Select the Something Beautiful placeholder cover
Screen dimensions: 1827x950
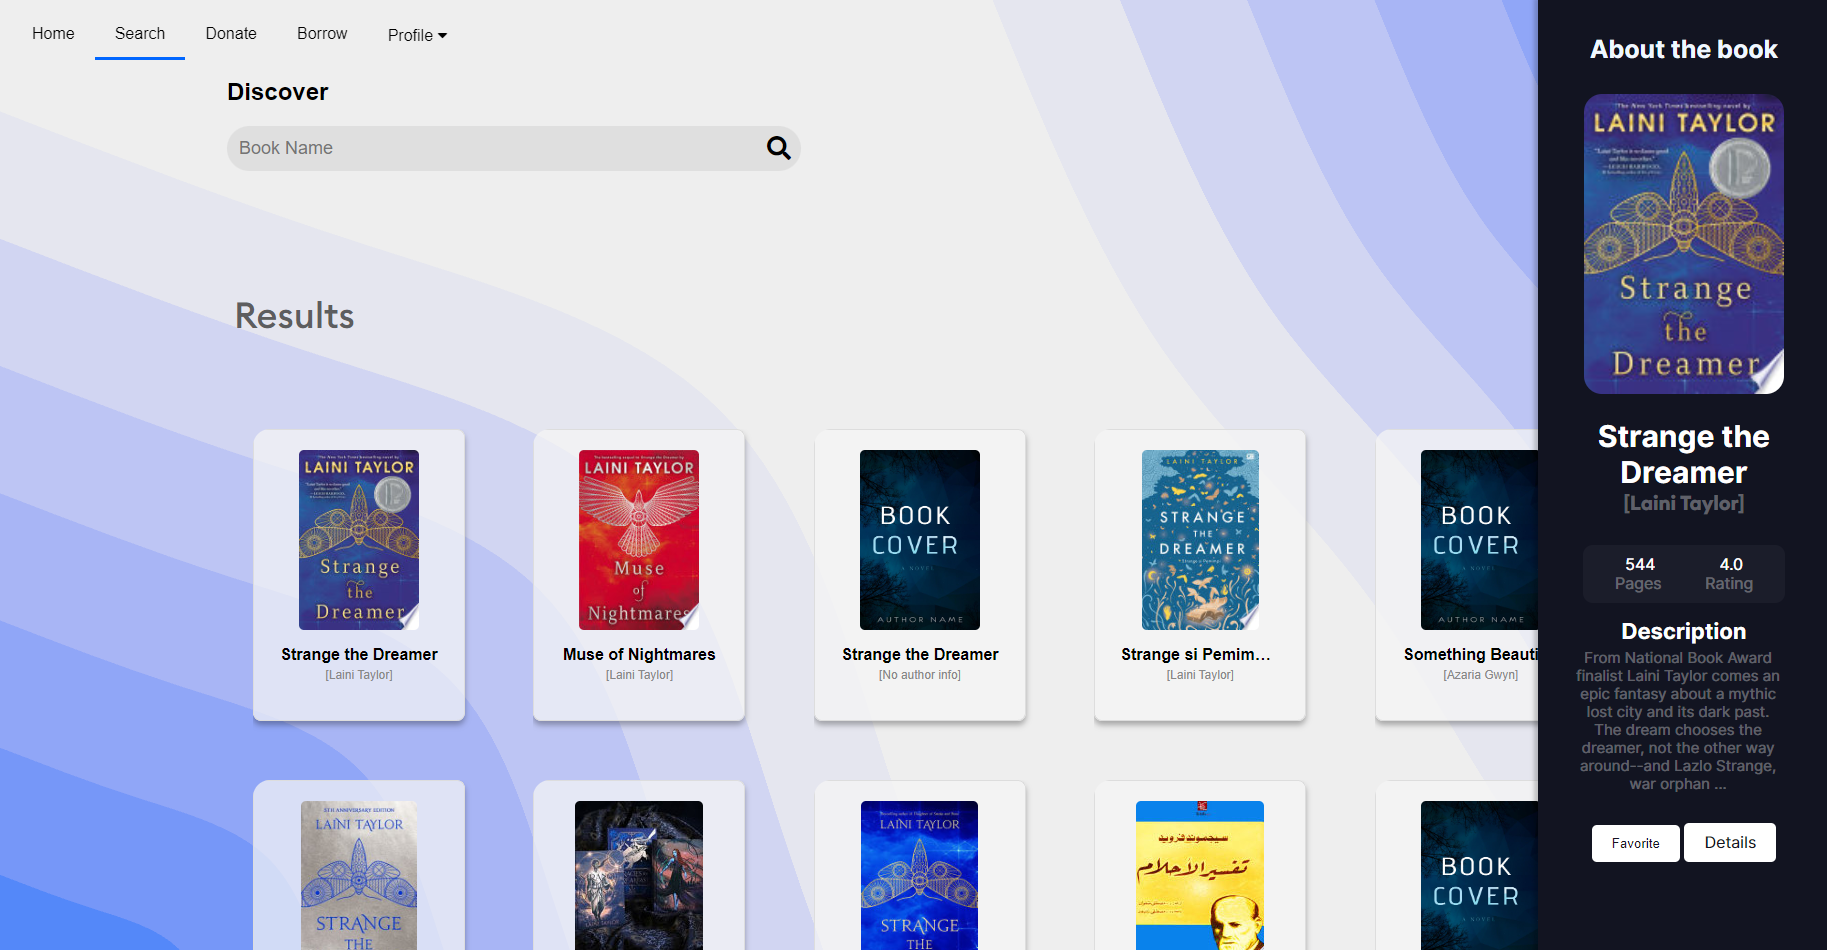(x=1480, y=540)
